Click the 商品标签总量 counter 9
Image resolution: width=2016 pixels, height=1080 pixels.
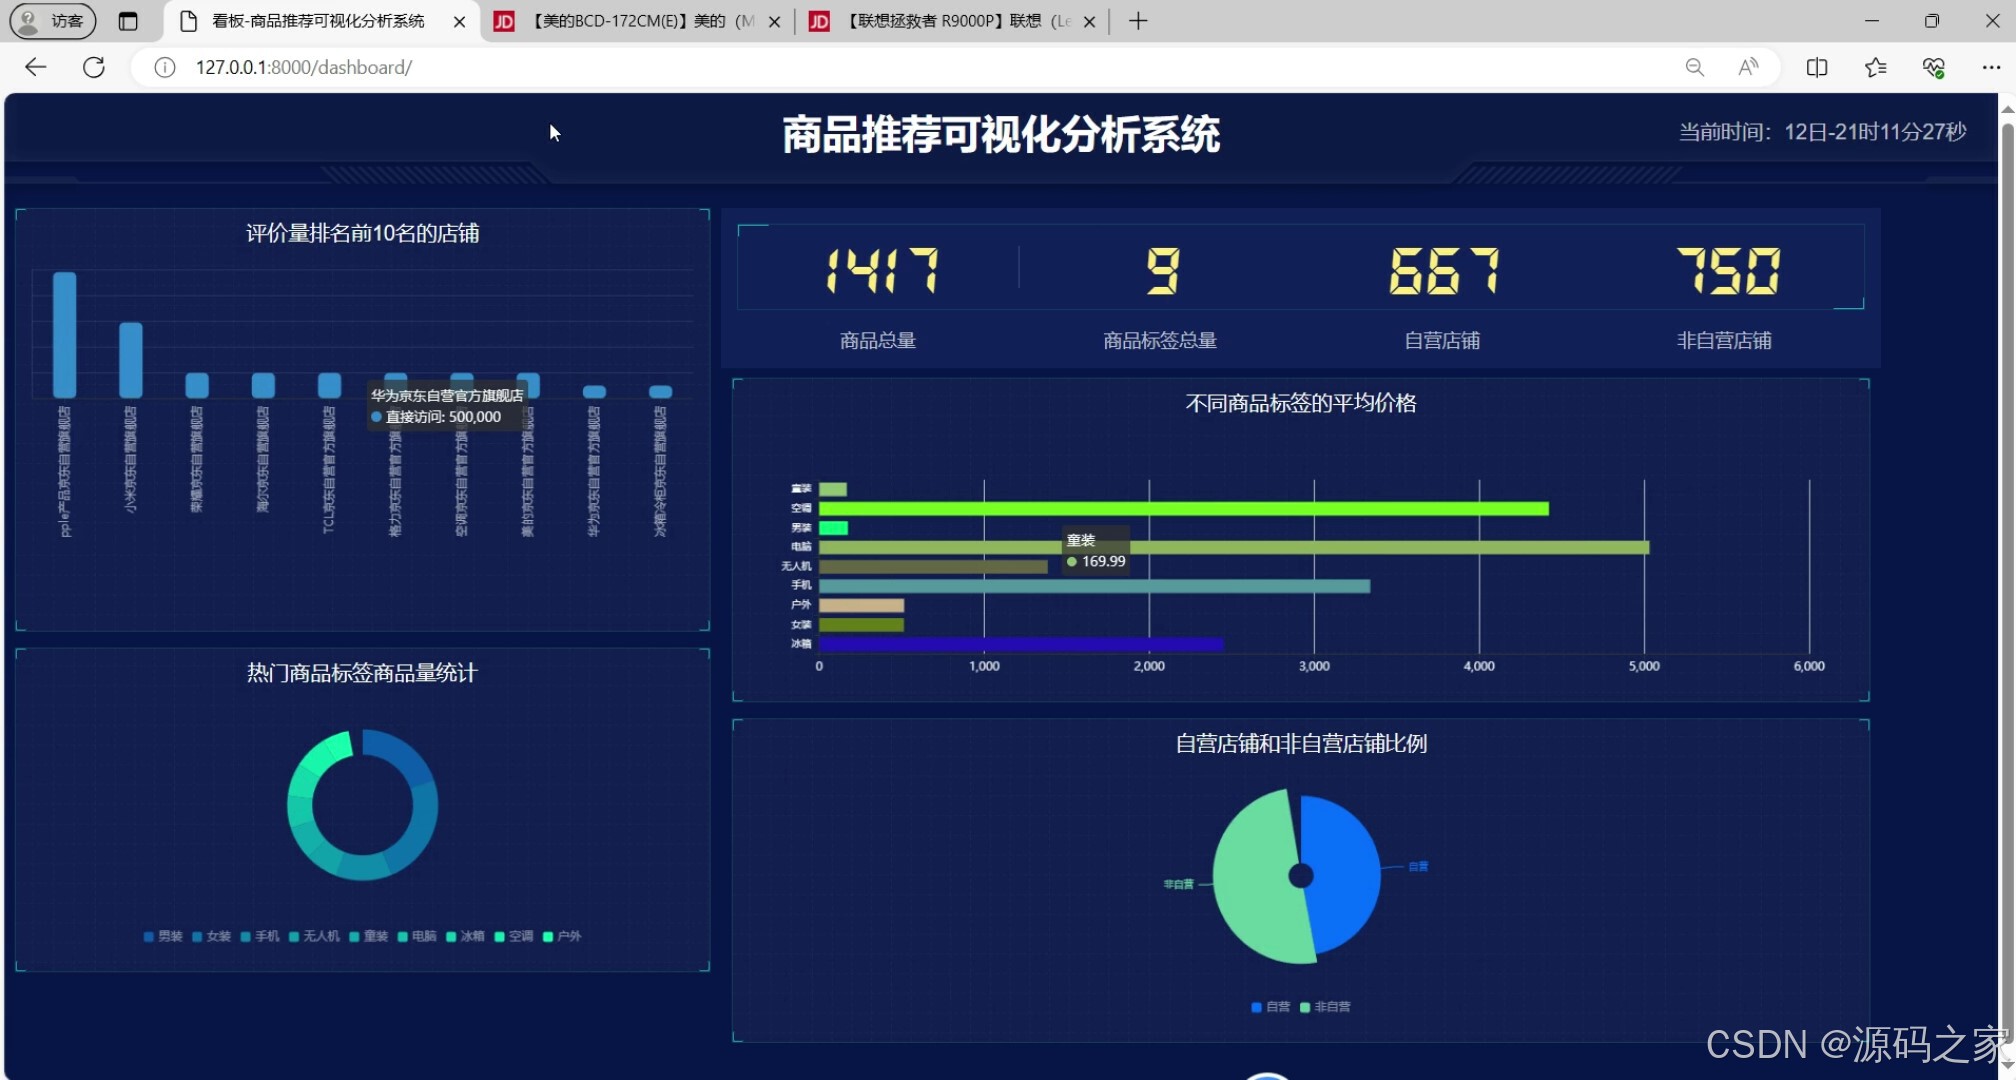coord(1162,271)
